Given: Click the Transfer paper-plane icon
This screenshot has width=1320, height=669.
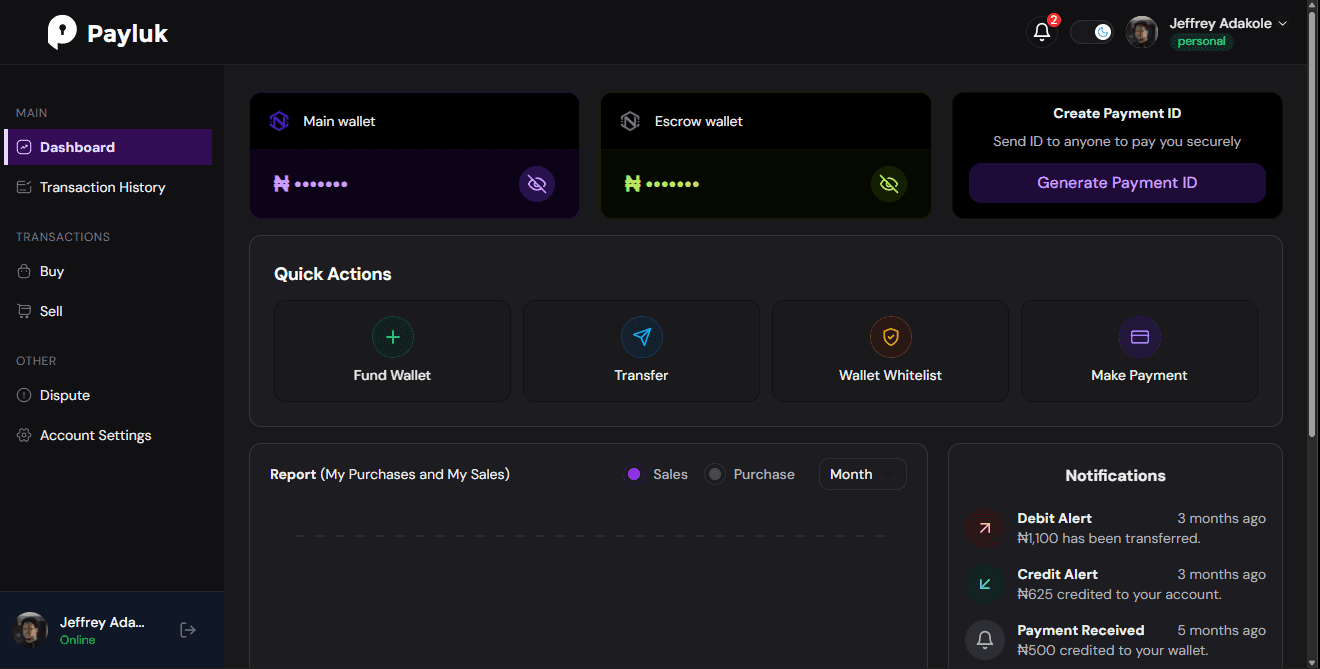Looking at the screenshot, I should point(641,337).
